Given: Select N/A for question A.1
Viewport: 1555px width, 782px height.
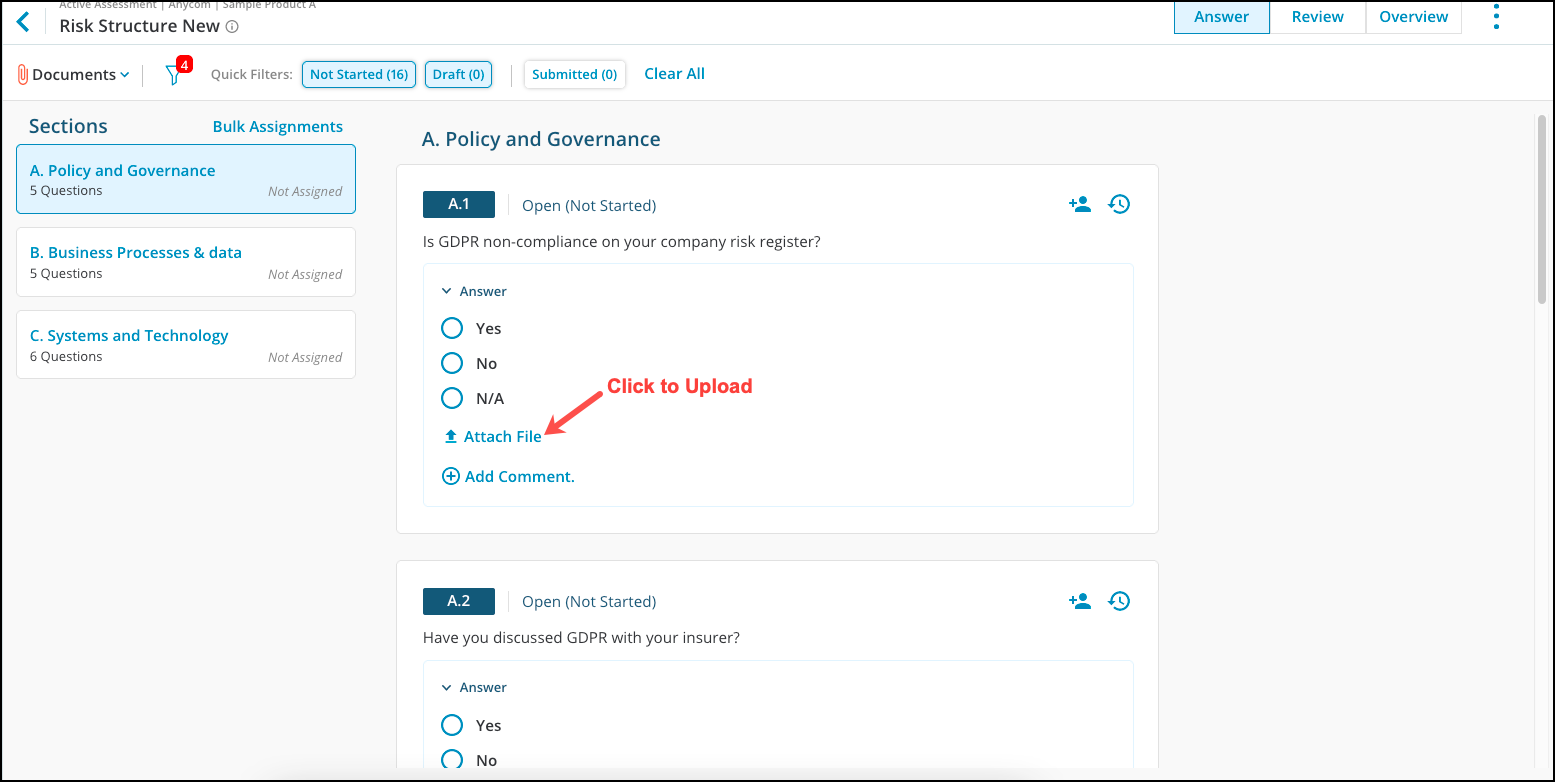Looking at the screenshot, I should coord(452,398).
